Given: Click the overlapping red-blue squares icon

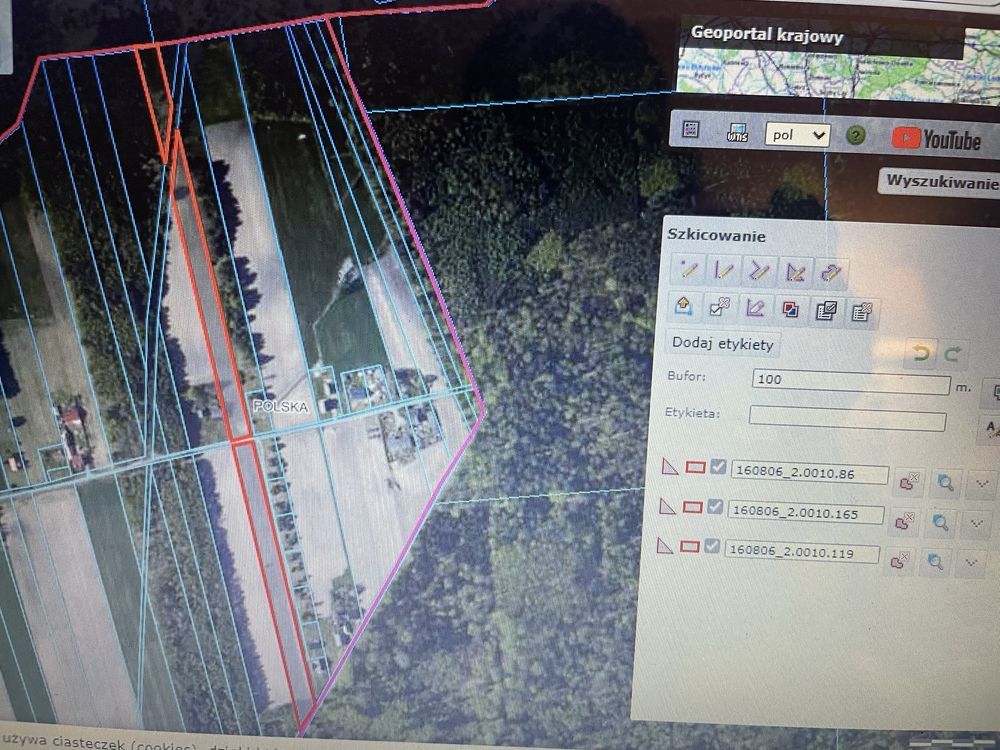Looking at the screenshot, I should [790, 310].
